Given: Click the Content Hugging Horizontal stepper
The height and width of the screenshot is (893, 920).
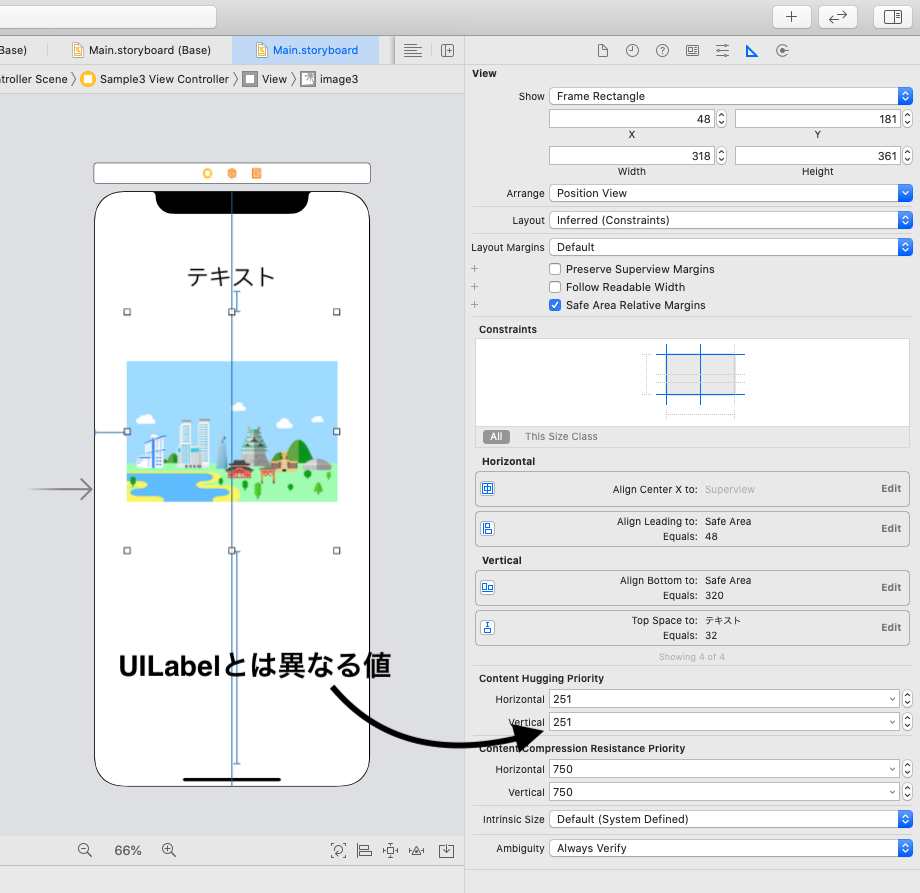Looking at the screenshot, I should (908, 699).
